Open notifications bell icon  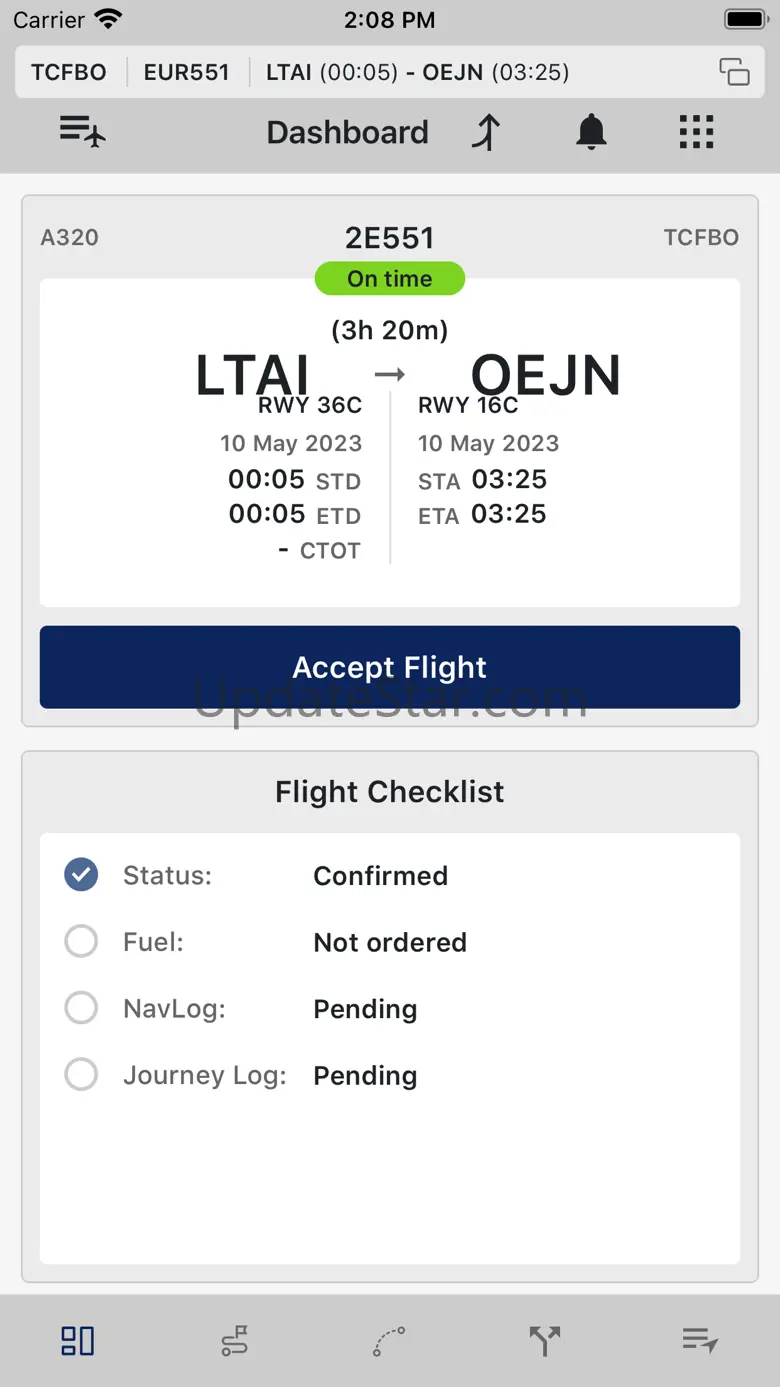click(x=591, y=132)
